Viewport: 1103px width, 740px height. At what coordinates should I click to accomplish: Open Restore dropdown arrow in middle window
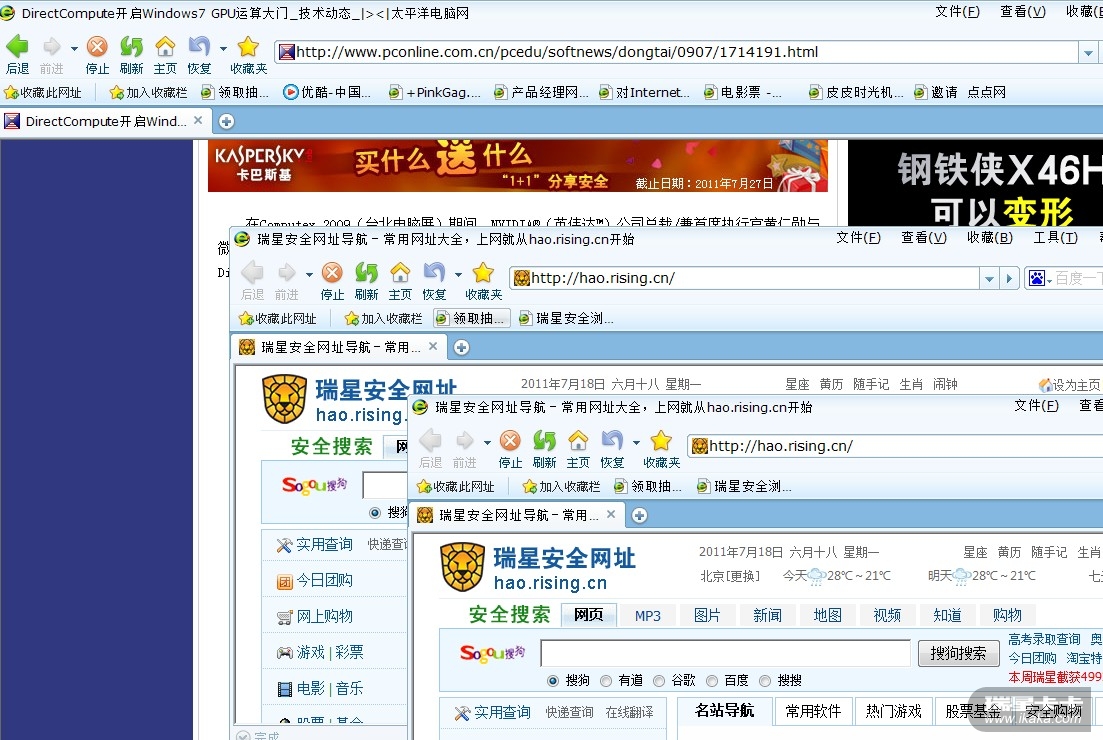[458, 274]
